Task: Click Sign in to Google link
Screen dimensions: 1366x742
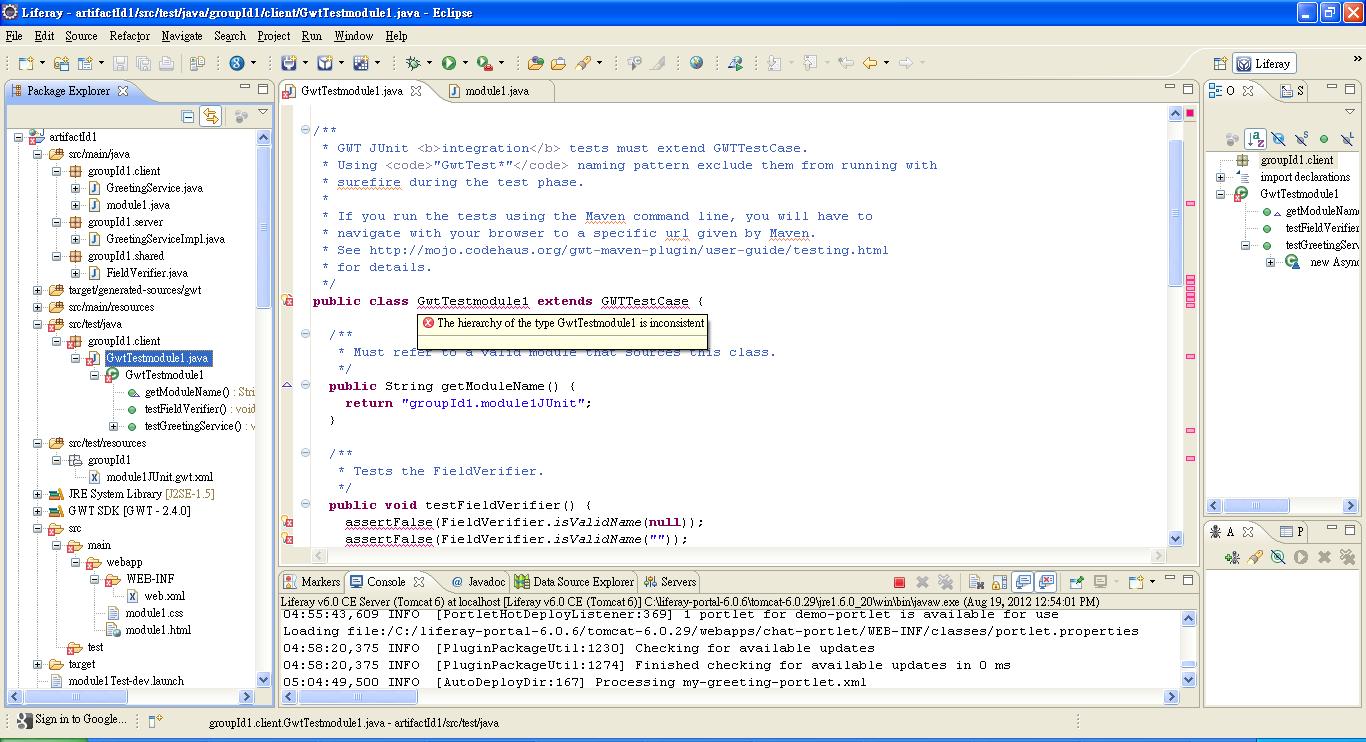Action: [x=80, y=719]
